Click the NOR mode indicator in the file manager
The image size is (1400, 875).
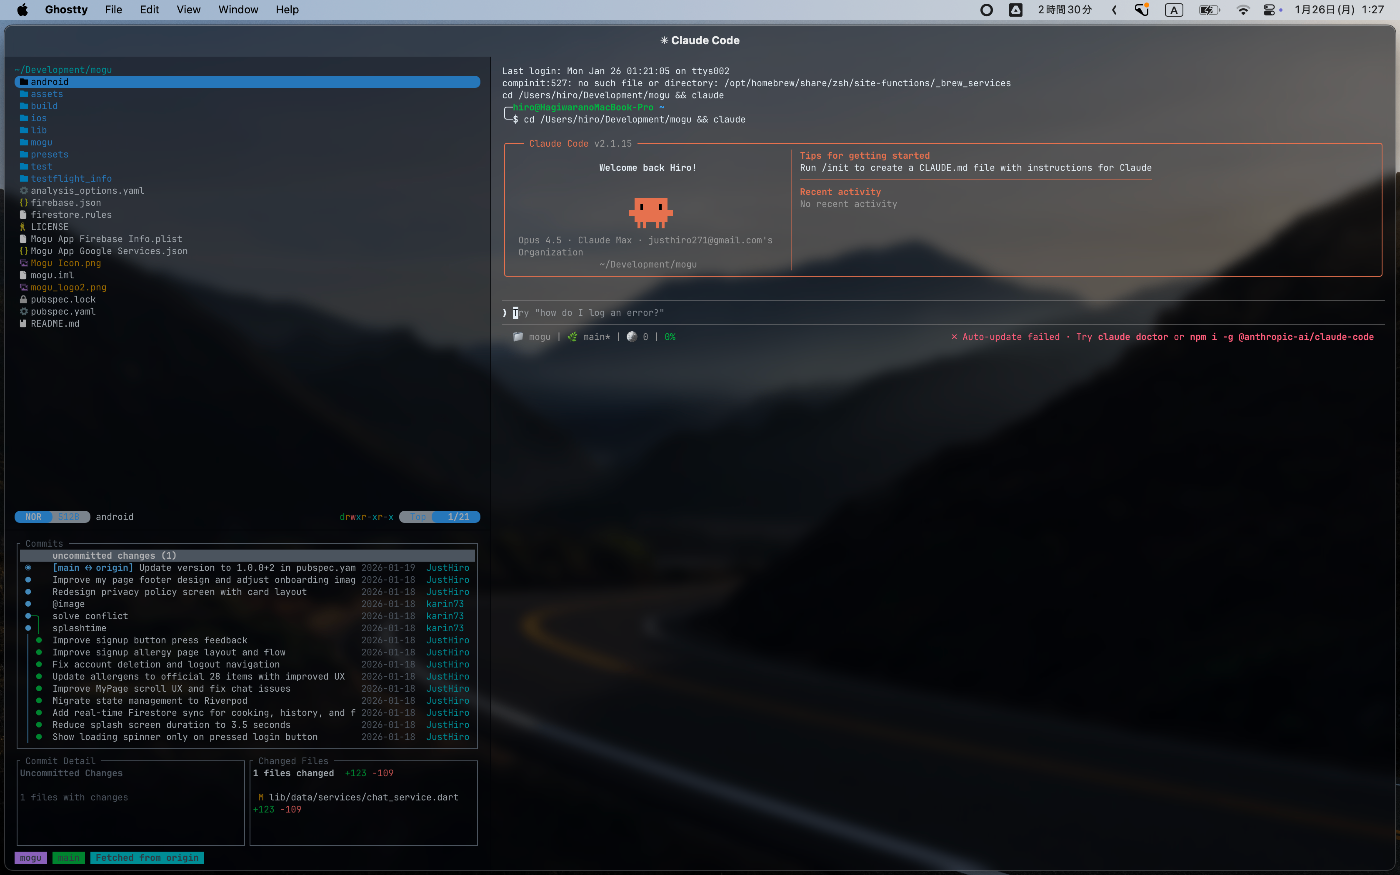[x=33, y=517]
